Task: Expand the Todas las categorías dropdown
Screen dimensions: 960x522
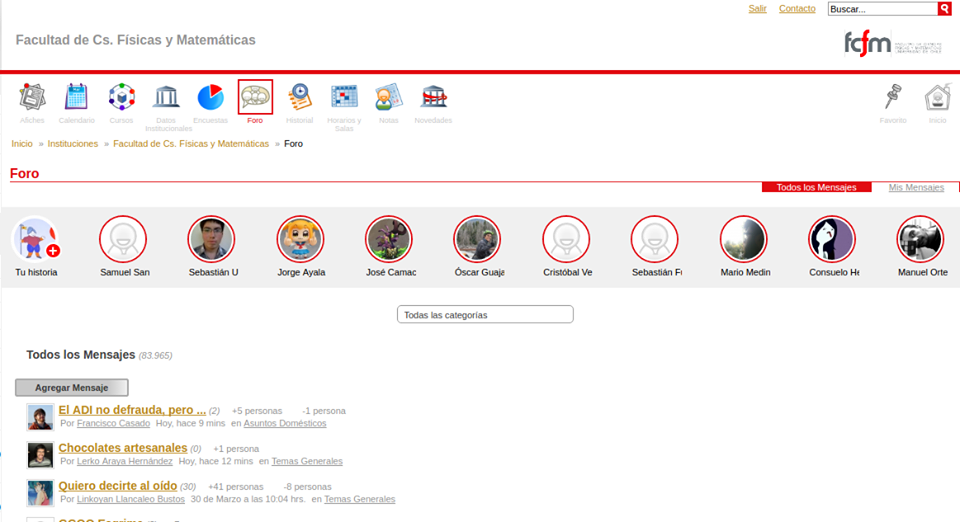Action: (485, 314)
